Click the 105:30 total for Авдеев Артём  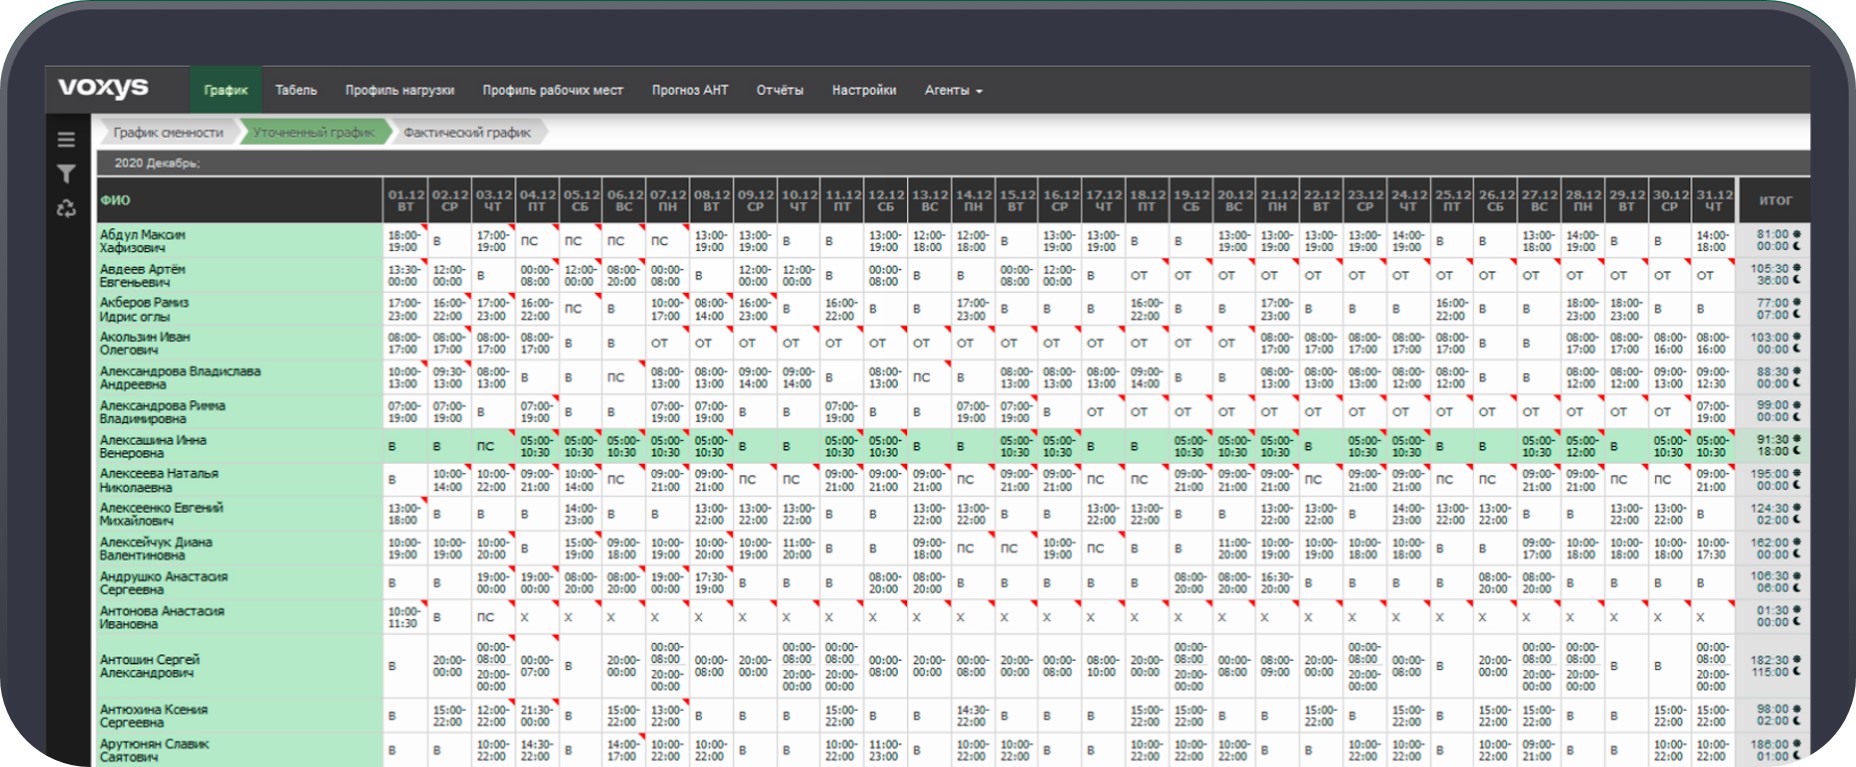point(1770,269)
